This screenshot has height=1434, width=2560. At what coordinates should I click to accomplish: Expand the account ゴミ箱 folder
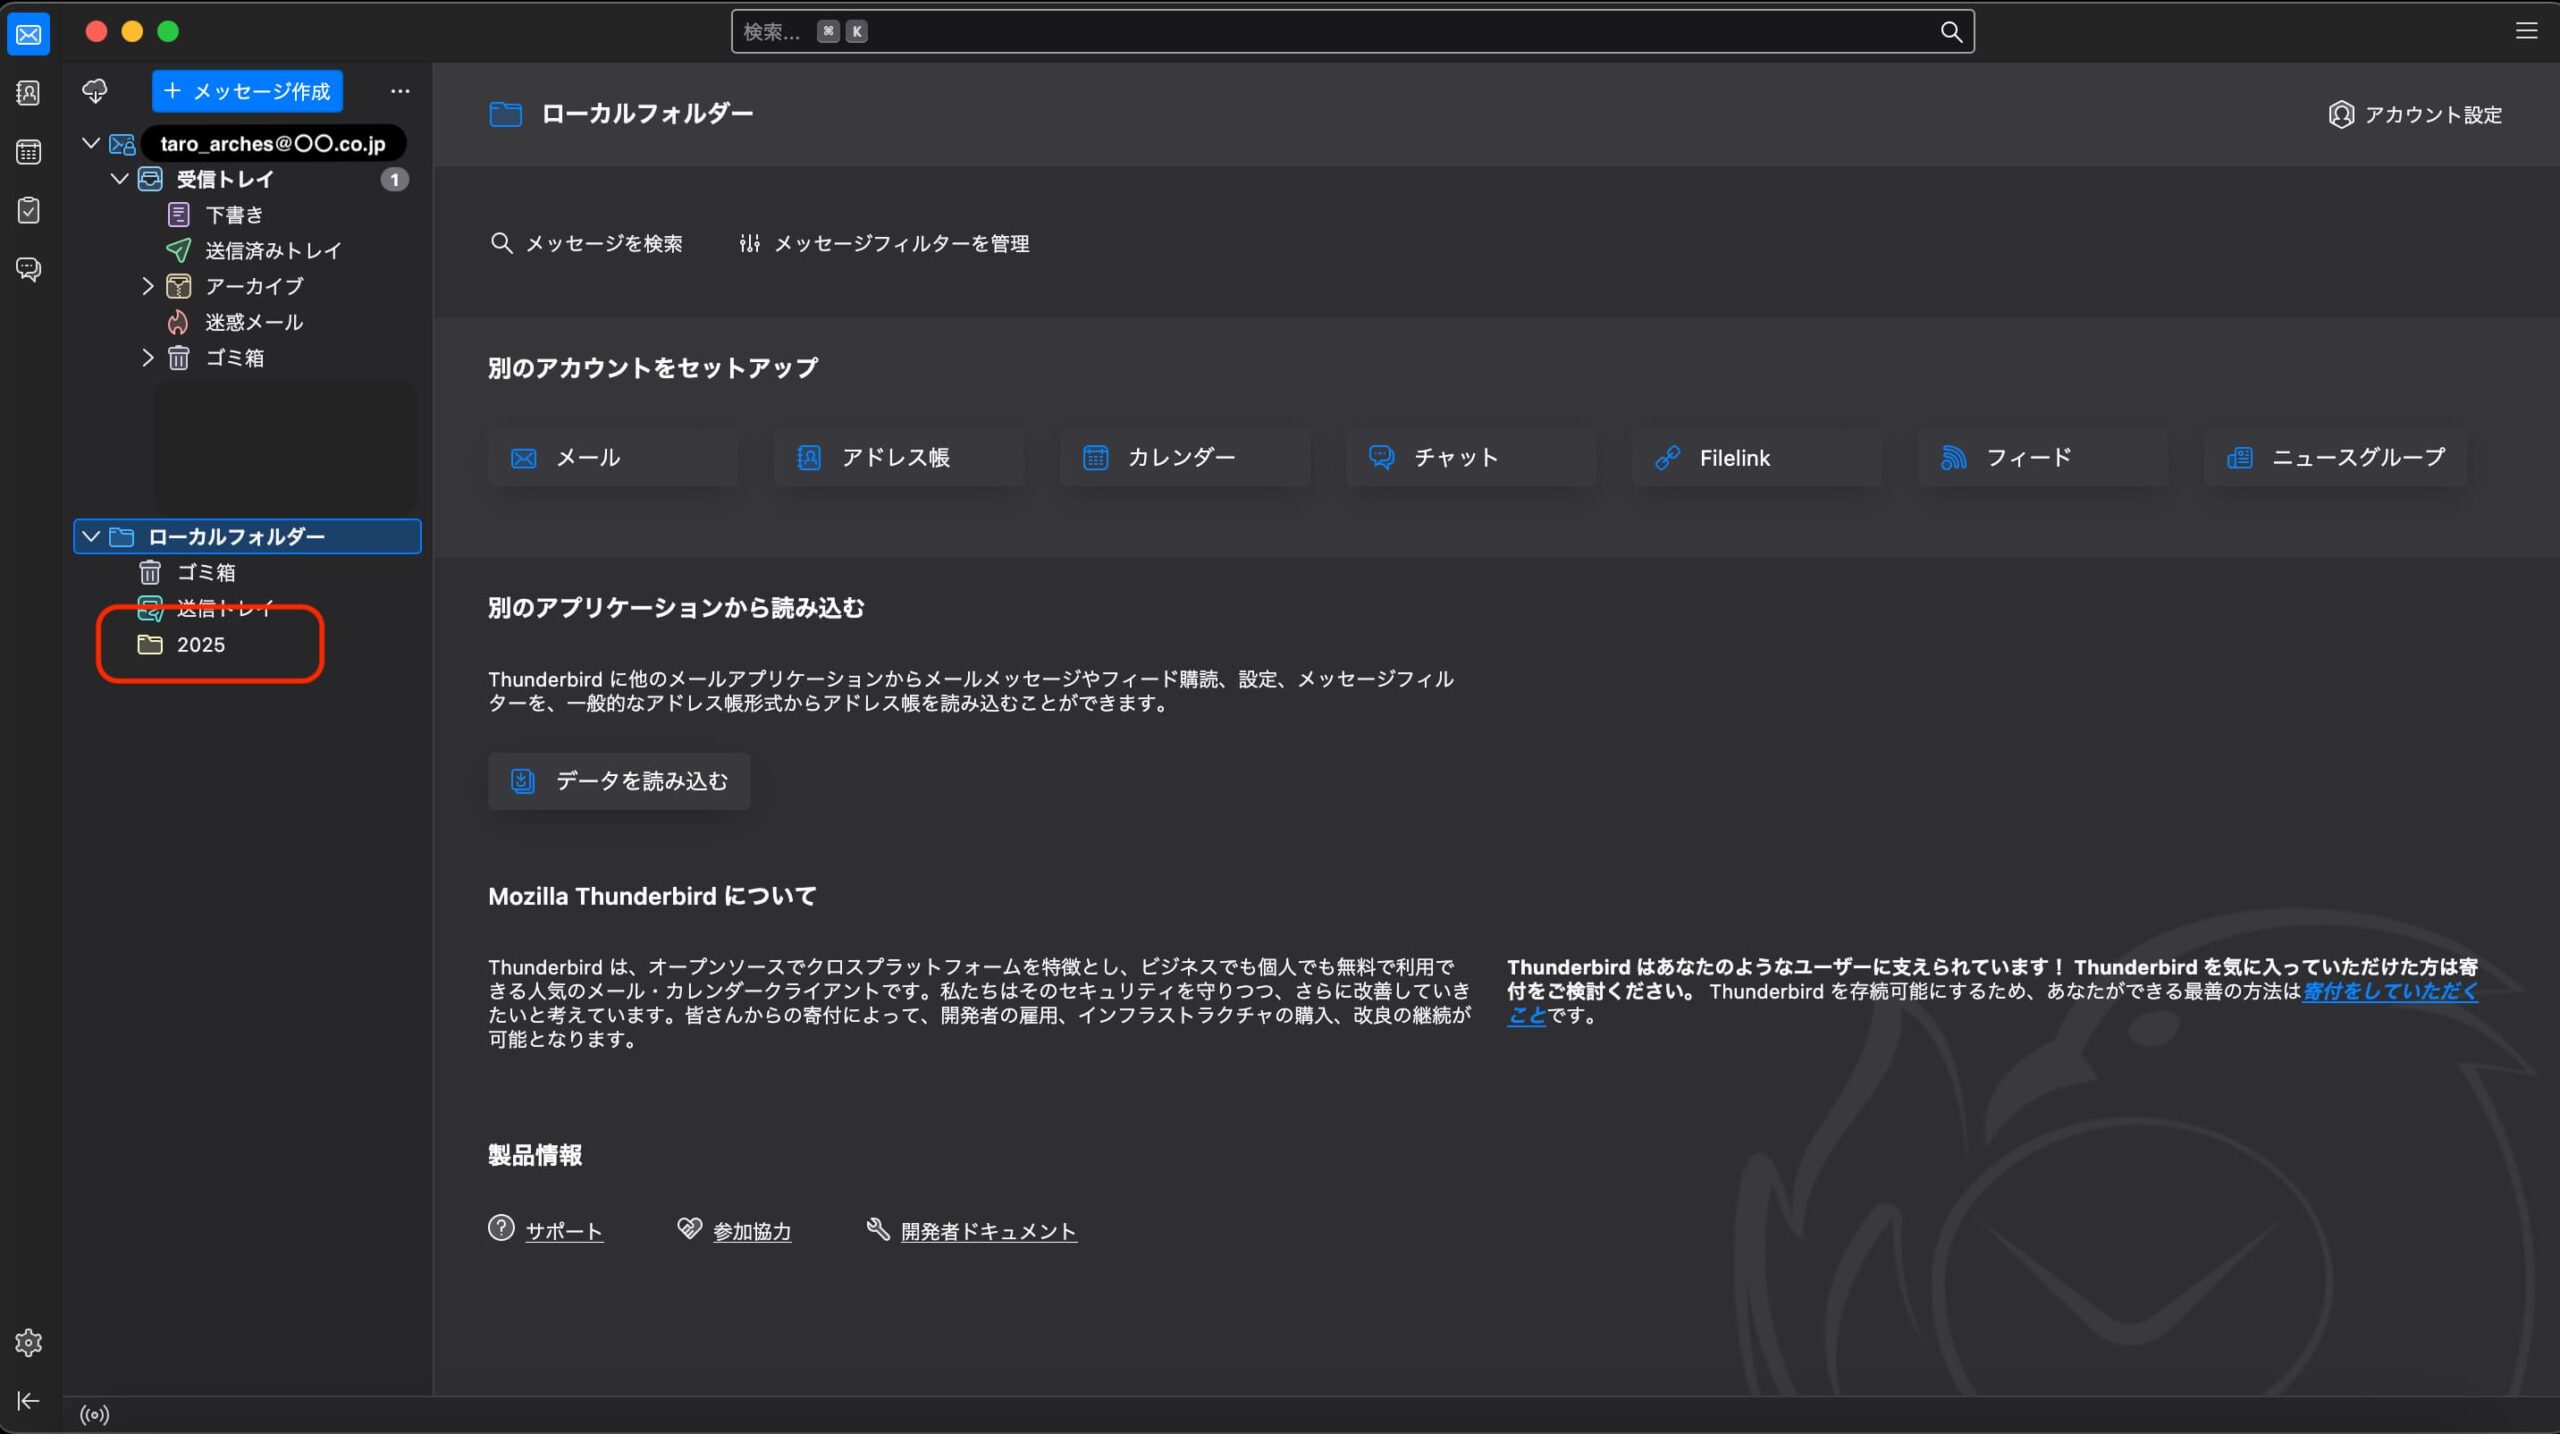pos(148,358)
